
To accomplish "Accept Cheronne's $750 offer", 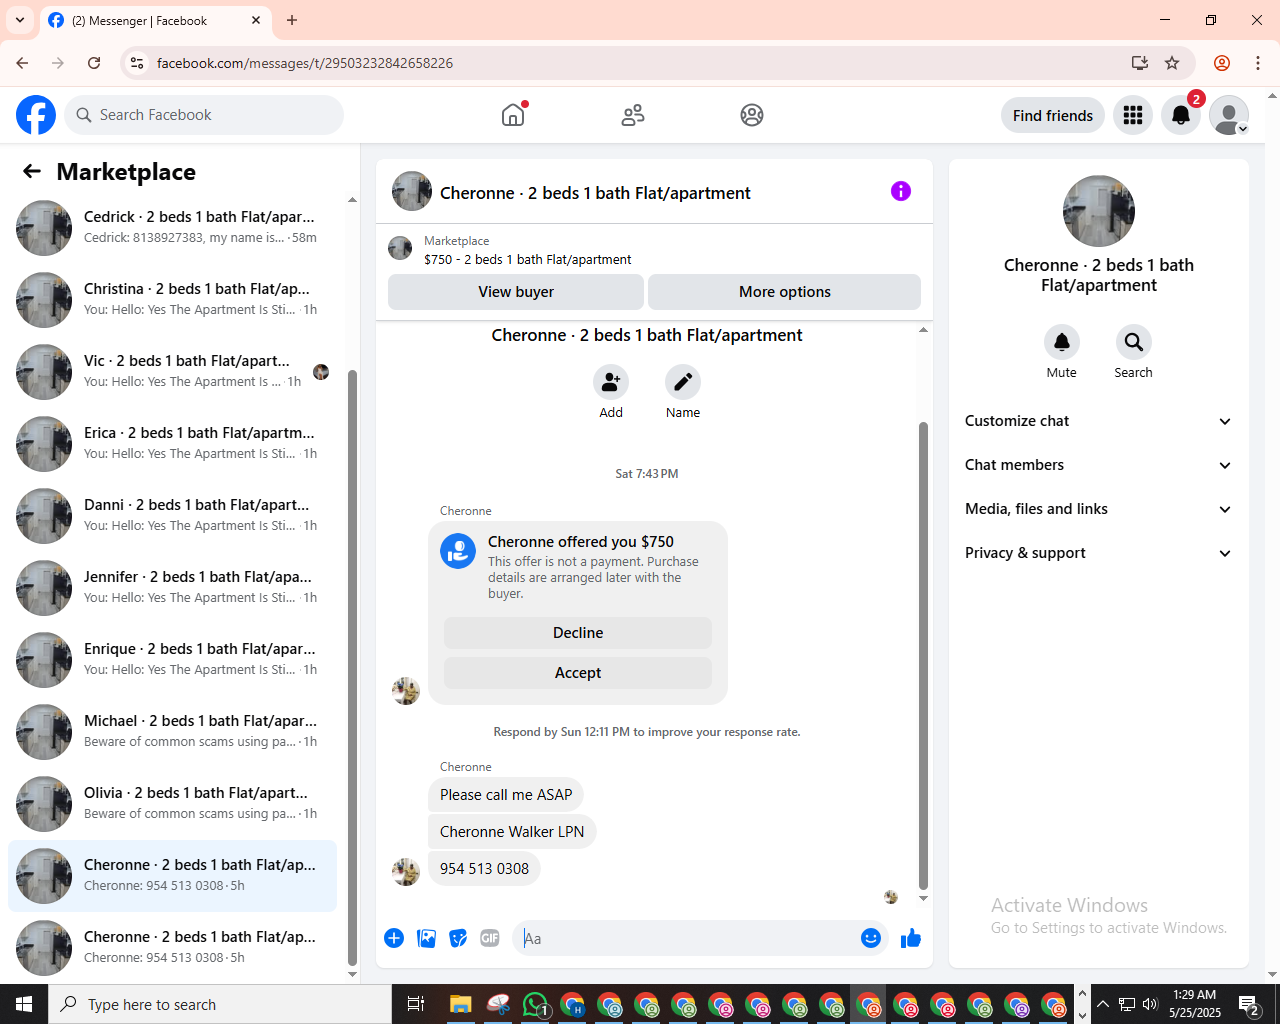I will 578,673.
